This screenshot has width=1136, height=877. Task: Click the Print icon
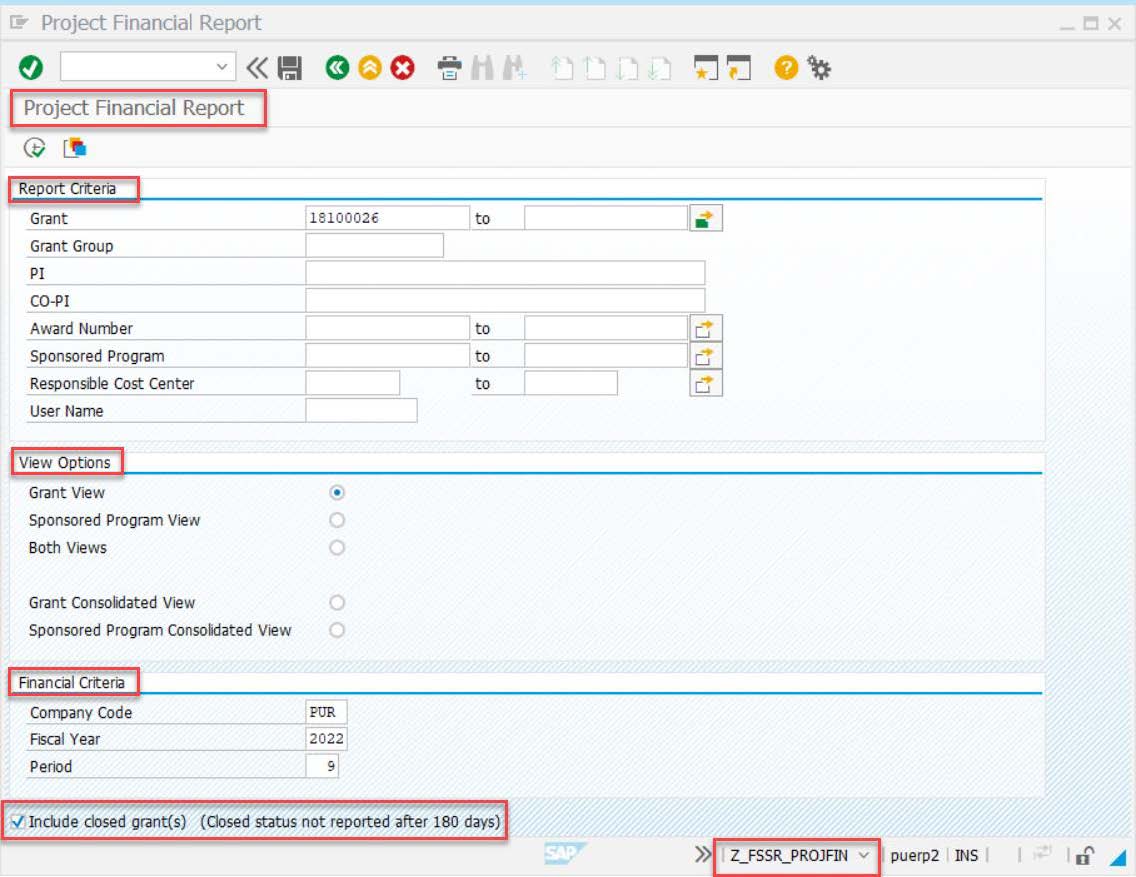tap(449, 68)
